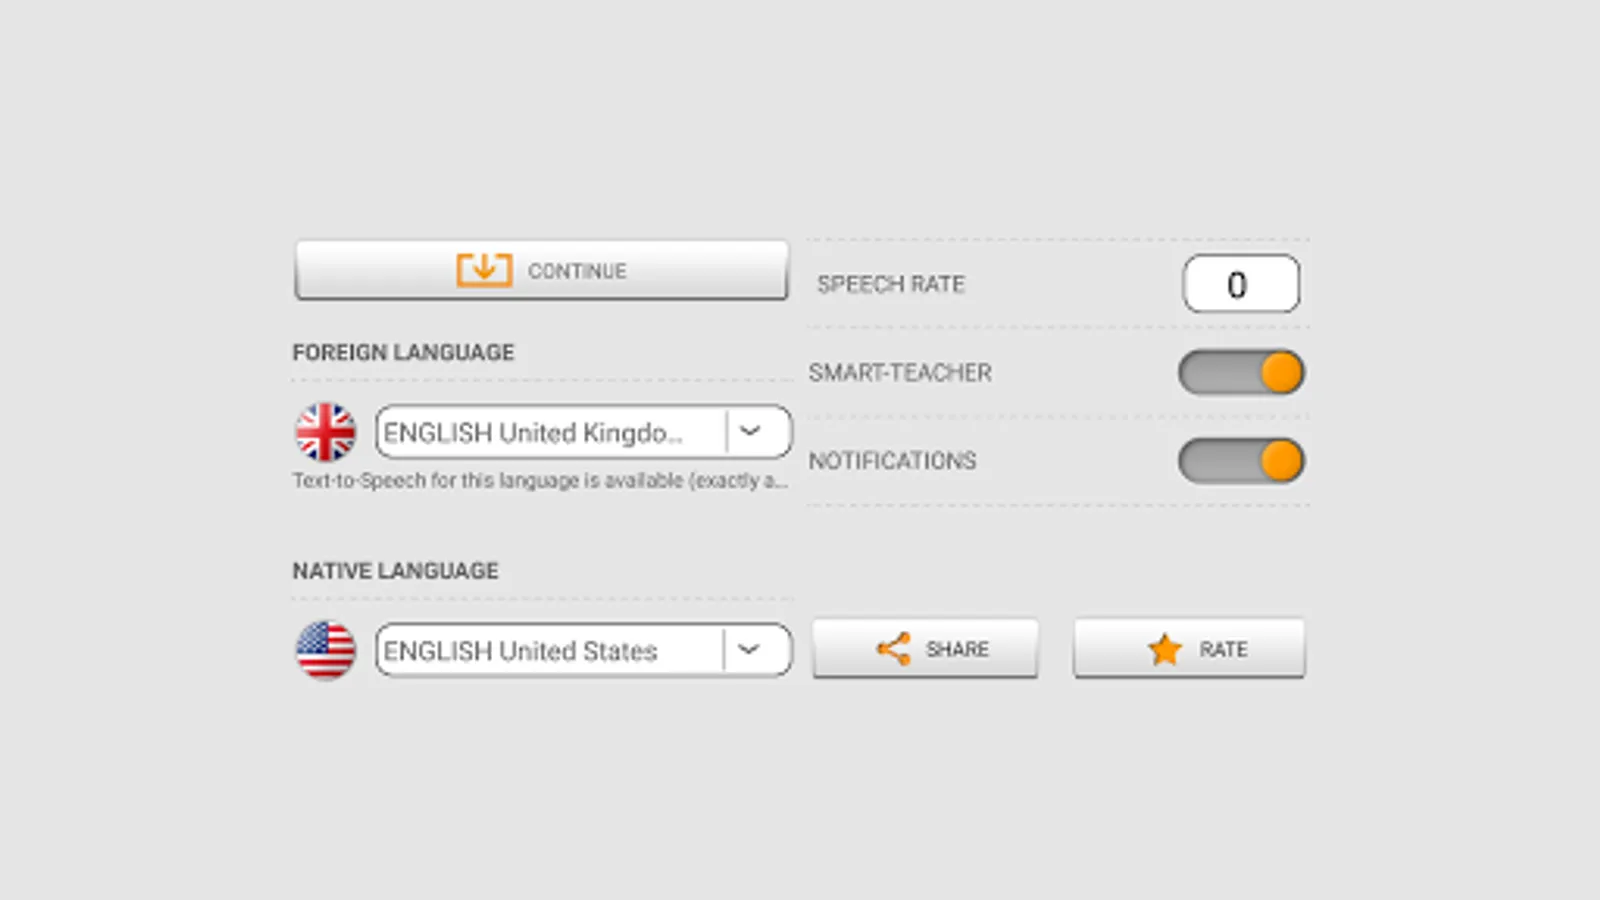Image resolution: width=1600 pixels, height=900 pixels.
Task: Click the orange download icon on Continue
Action: (x=484, y=270)
